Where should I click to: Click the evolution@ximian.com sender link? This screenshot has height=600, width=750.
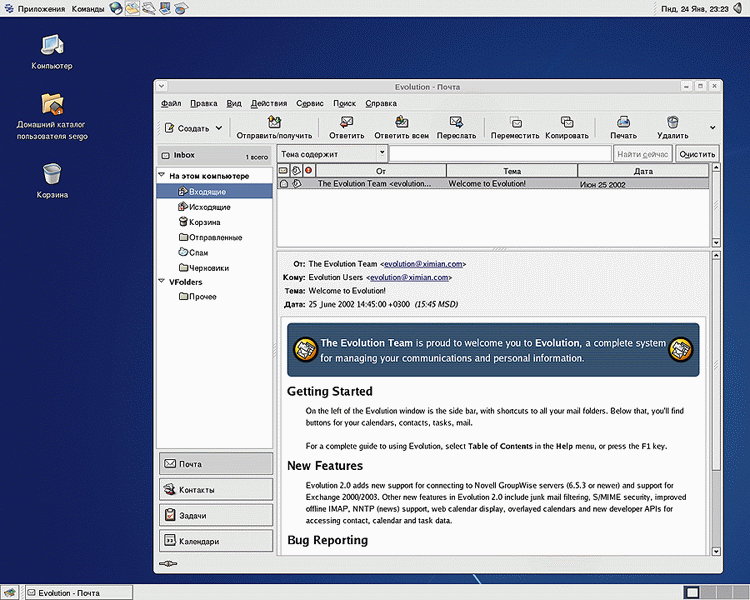coord(425,264)
